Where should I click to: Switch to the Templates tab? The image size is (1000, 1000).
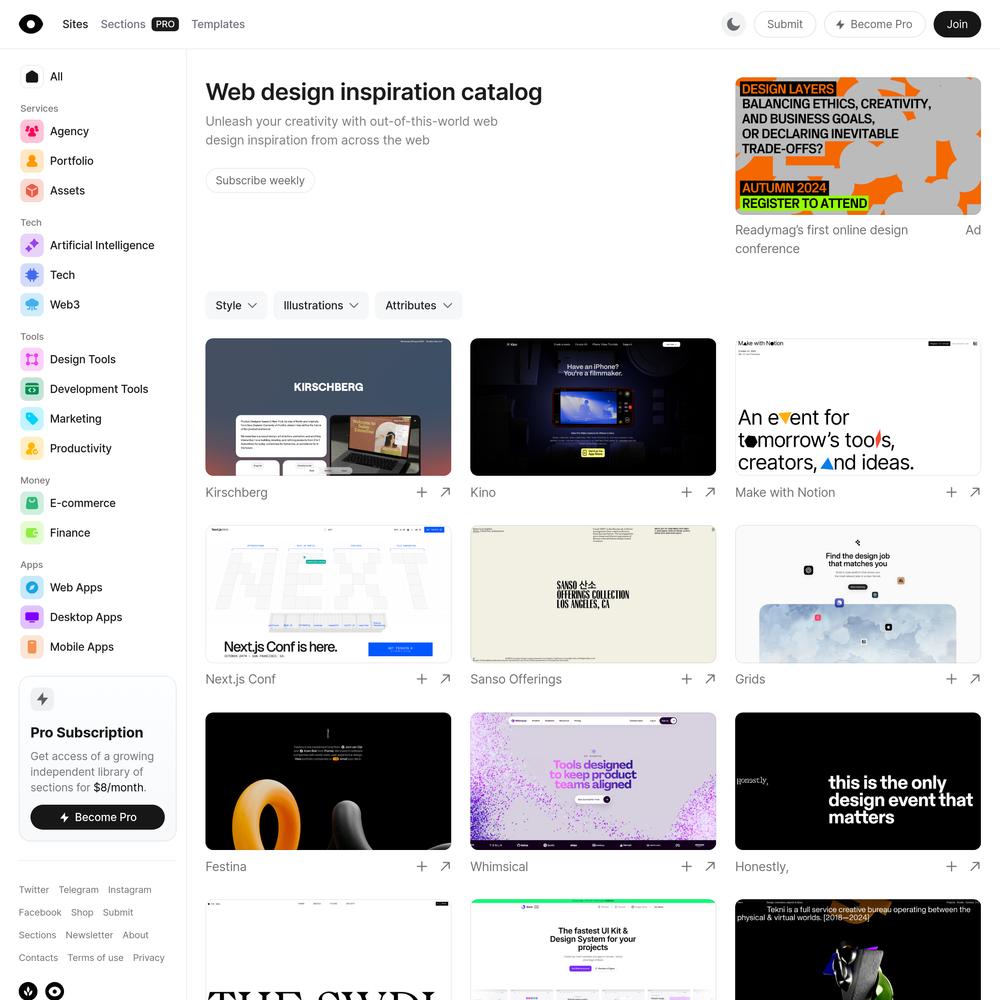coord(218,24)
